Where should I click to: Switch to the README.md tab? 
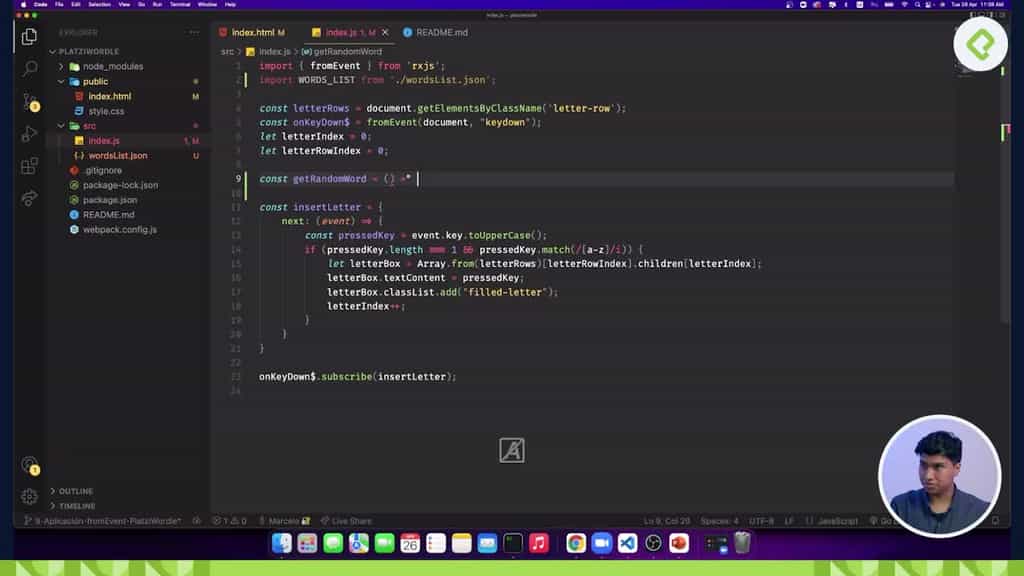pyautogui.click(x=440, y=31)
